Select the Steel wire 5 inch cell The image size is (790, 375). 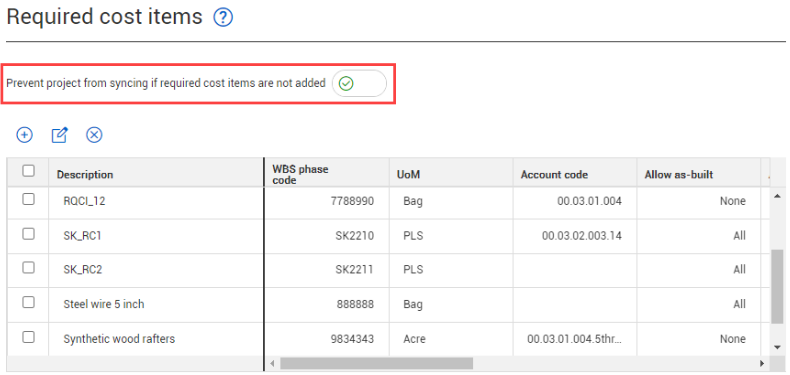156,304
